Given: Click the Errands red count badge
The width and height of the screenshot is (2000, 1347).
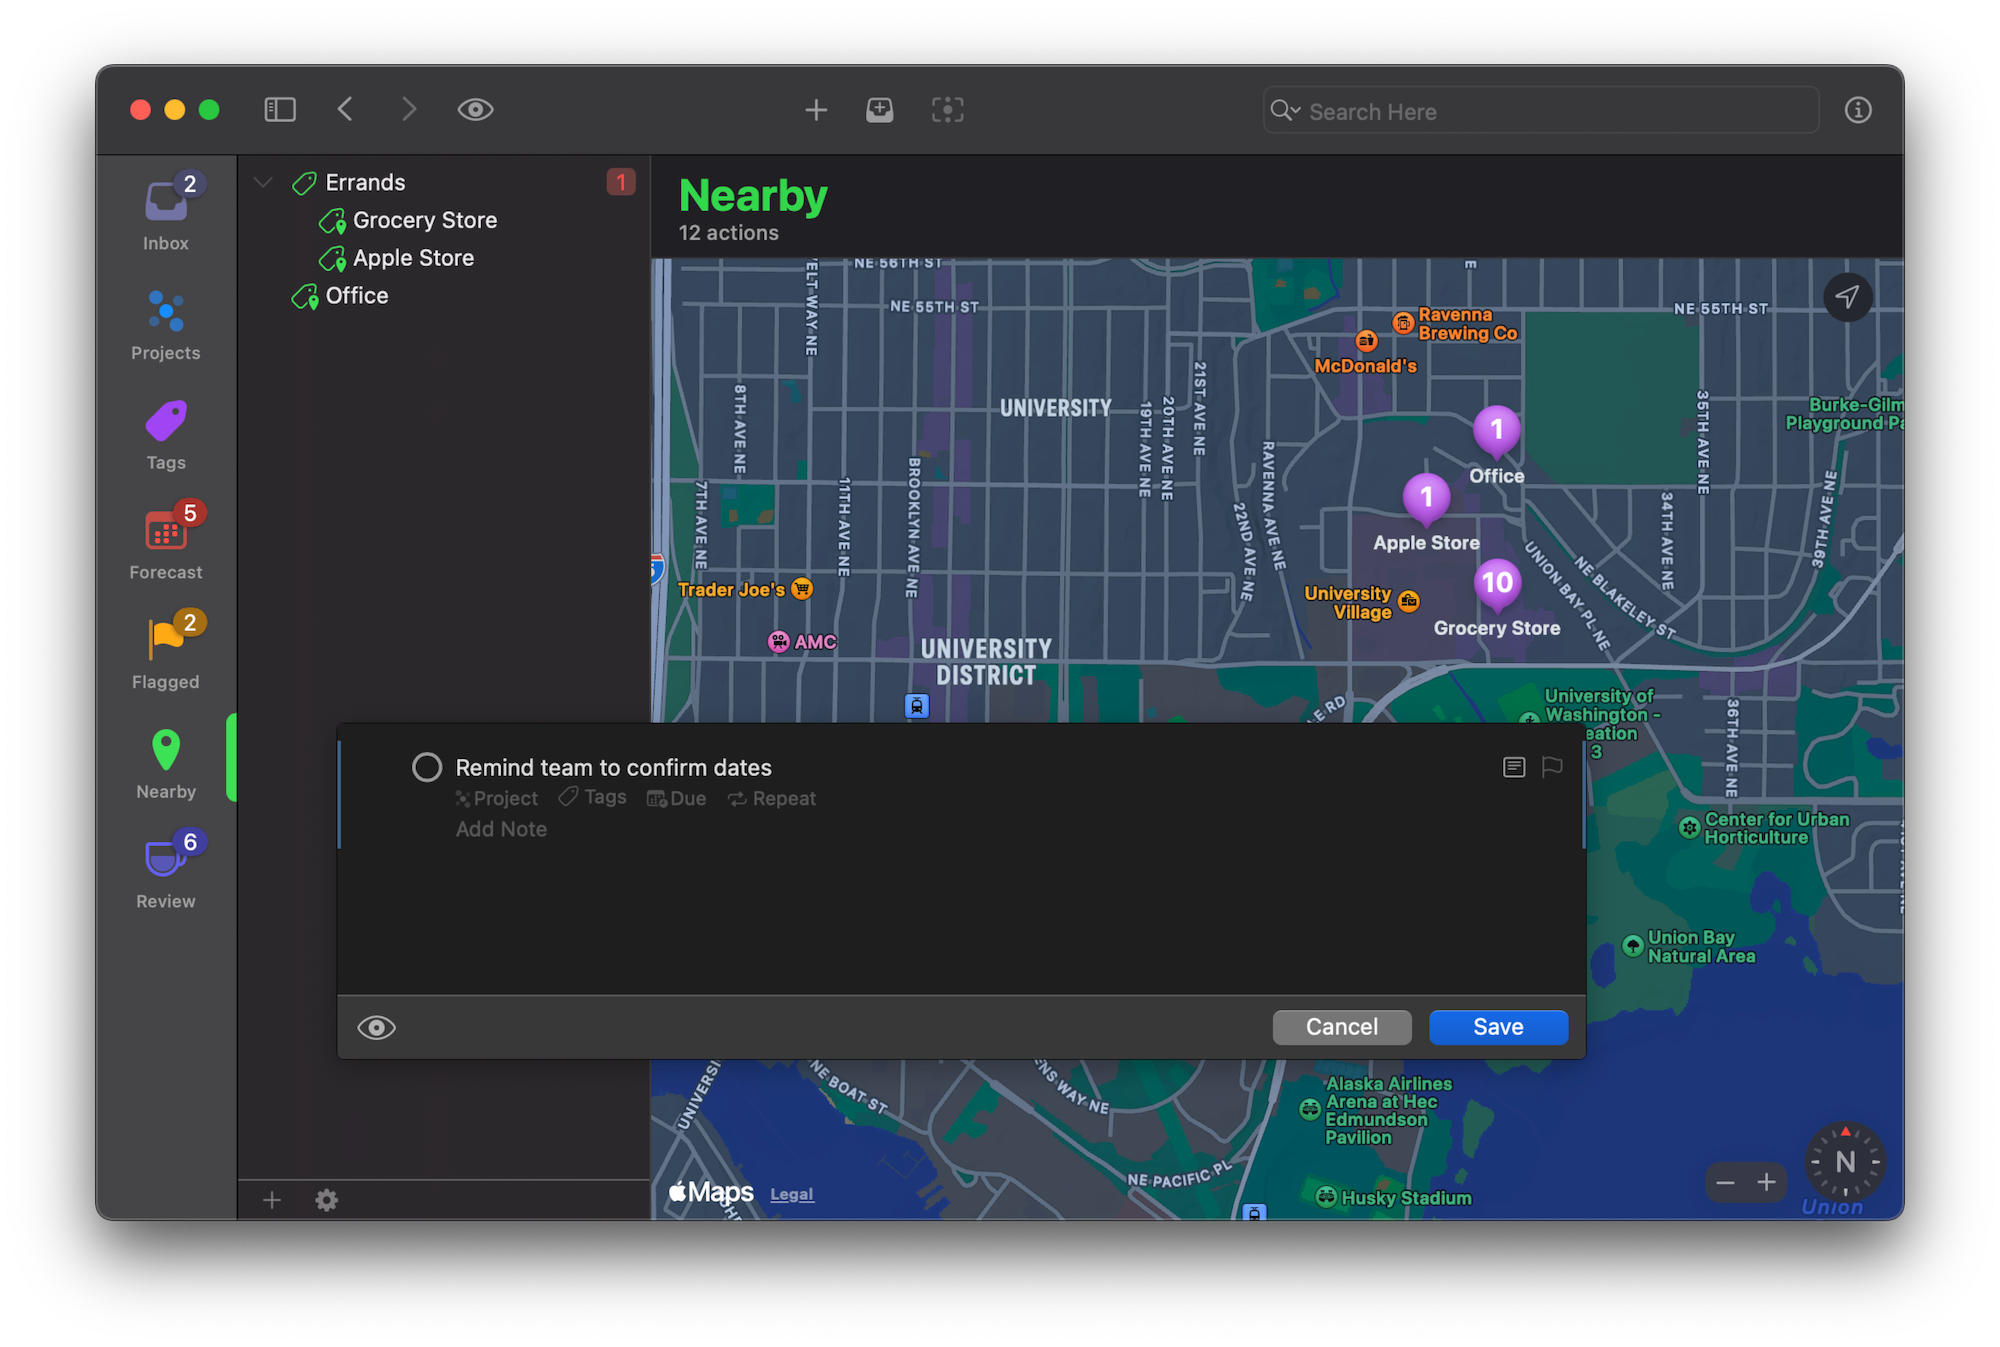Looking at the screenshot, I should coord(621,182).
